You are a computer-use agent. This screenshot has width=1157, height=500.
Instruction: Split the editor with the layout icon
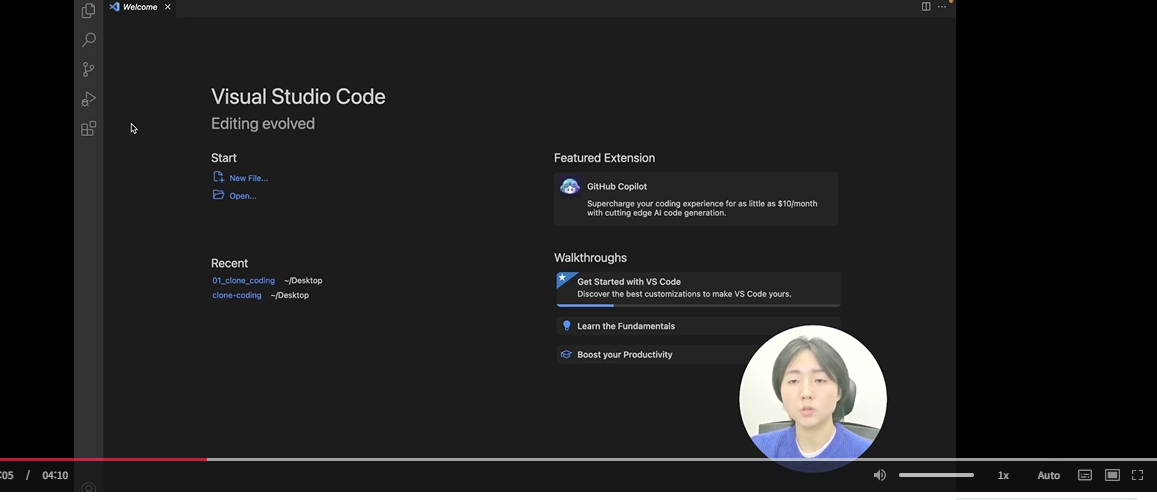[x=926, y=7]
